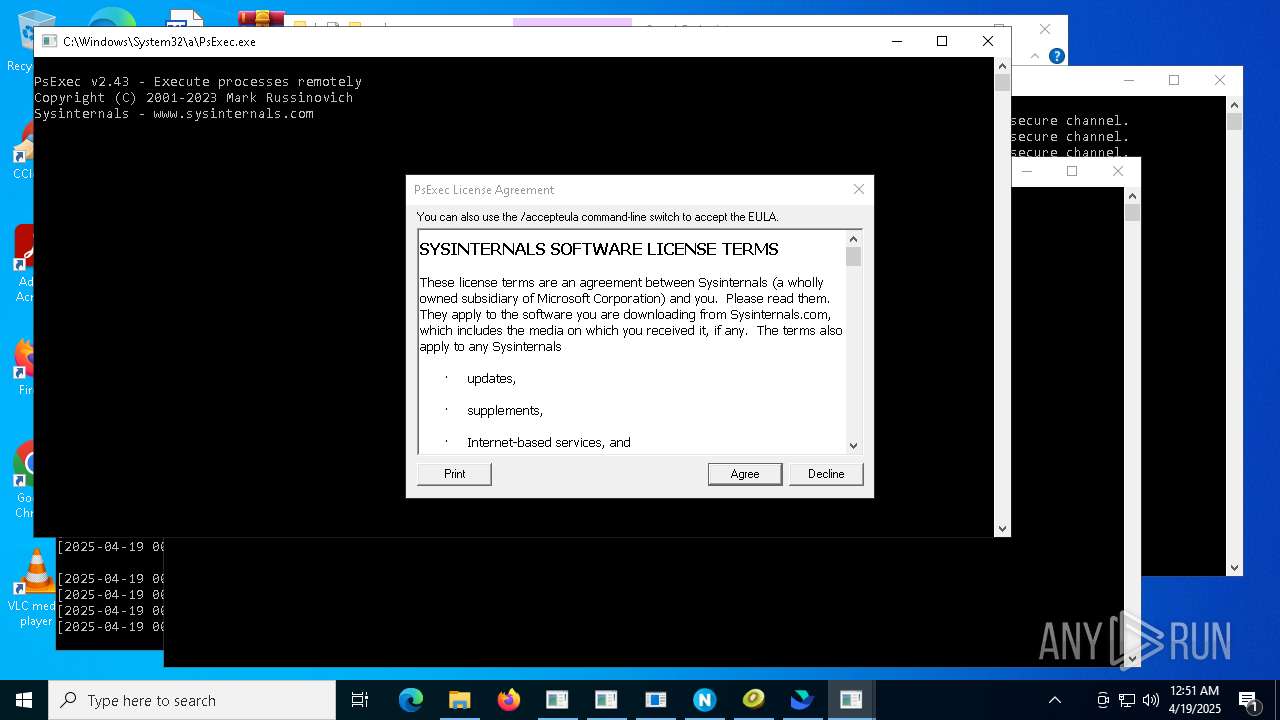The image size is (1280, 720).
Task: Switch to the second console window on the taskbar
Action: (606, 700)
